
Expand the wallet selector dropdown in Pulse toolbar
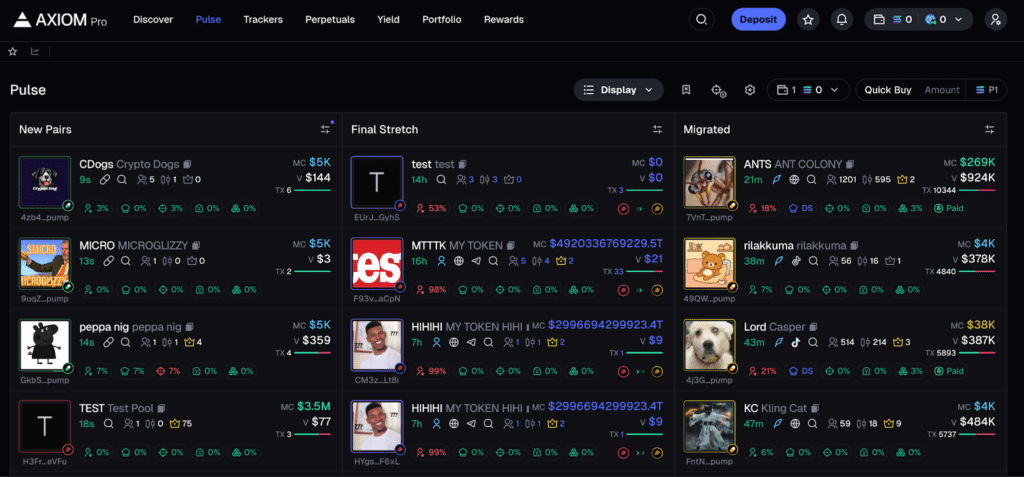point(834,90)
